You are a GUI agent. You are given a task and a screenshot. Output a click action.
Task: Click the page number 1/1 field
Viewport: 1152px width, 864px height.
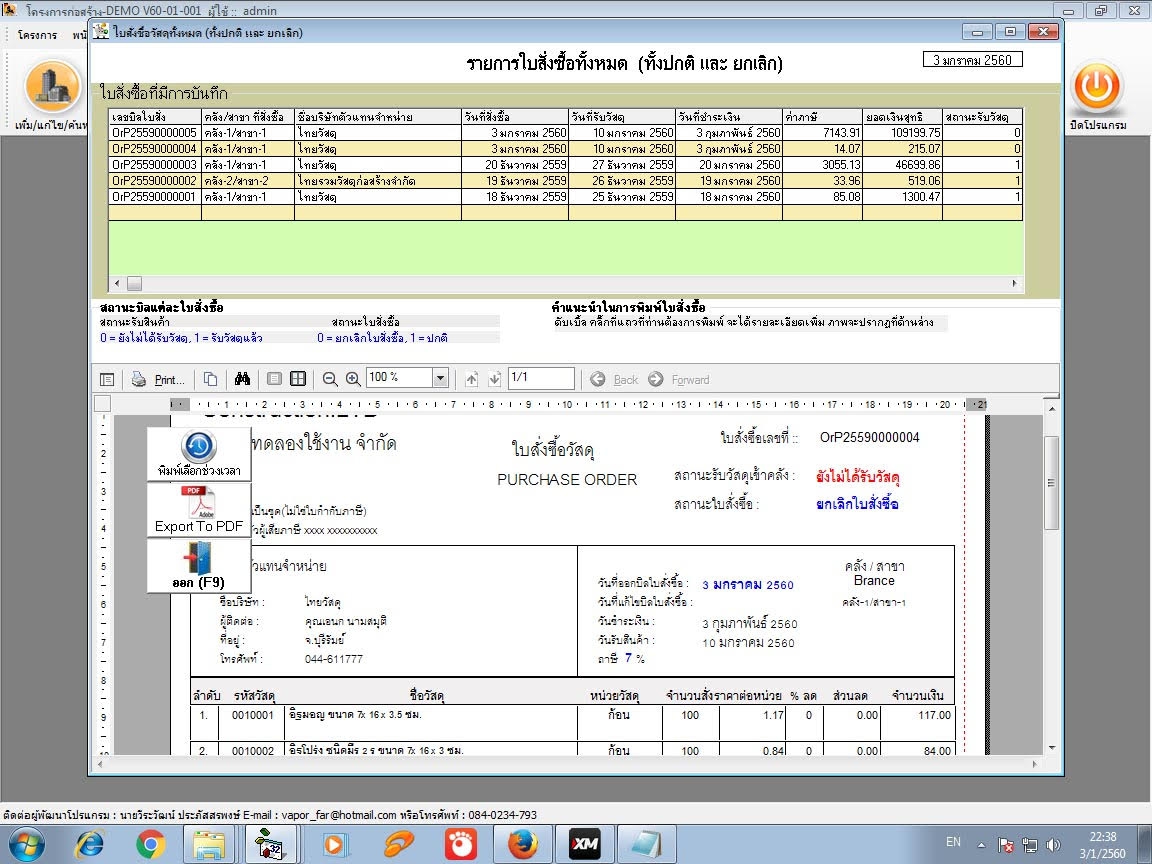pos(540,378)
